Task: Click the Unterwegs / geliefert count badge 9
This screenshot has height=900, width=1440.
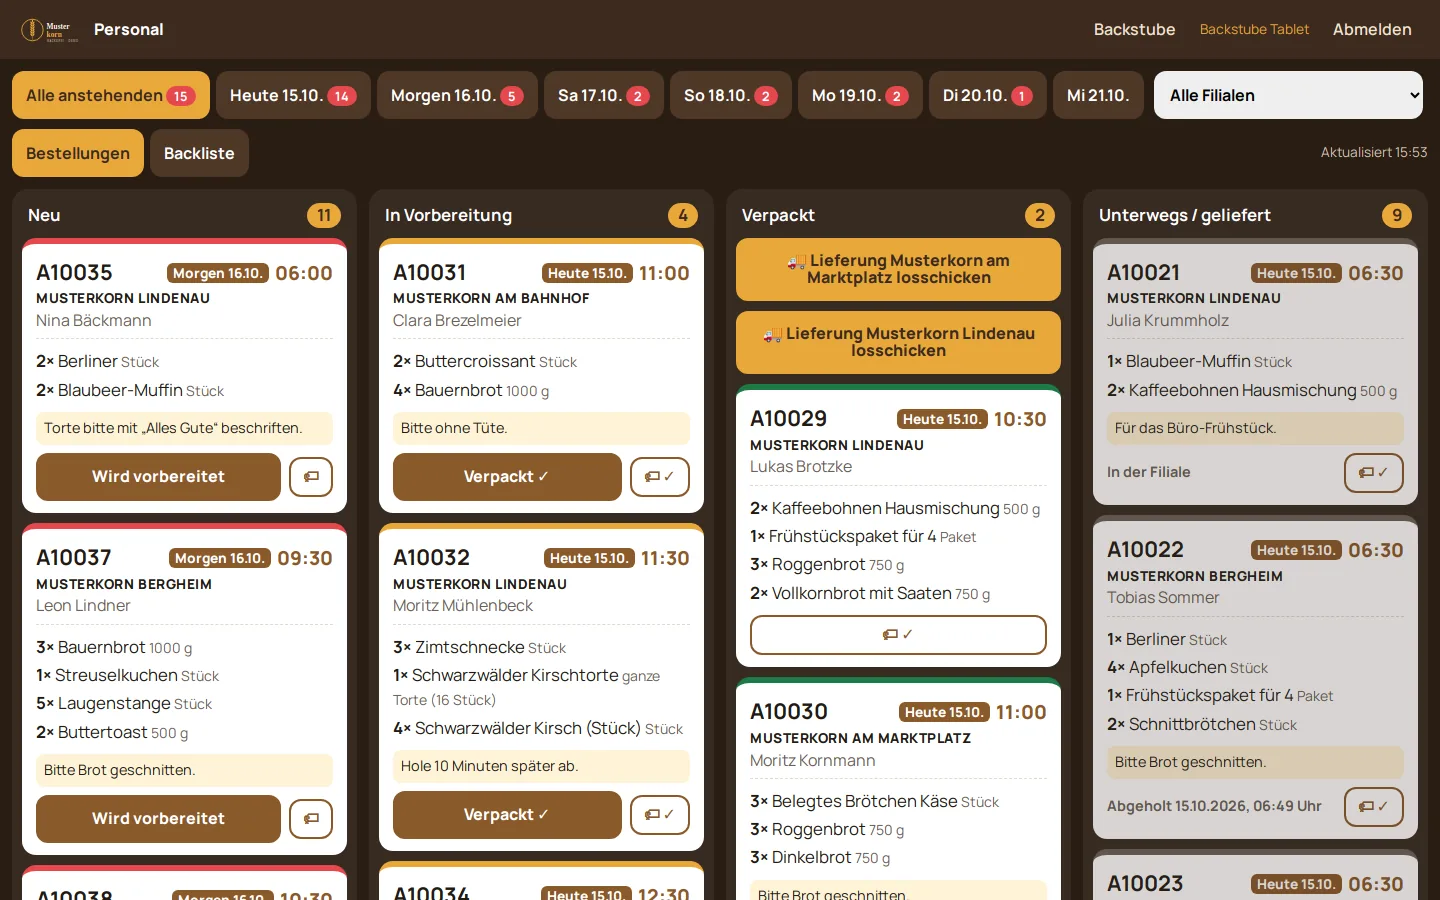Action: point(1397,215)
